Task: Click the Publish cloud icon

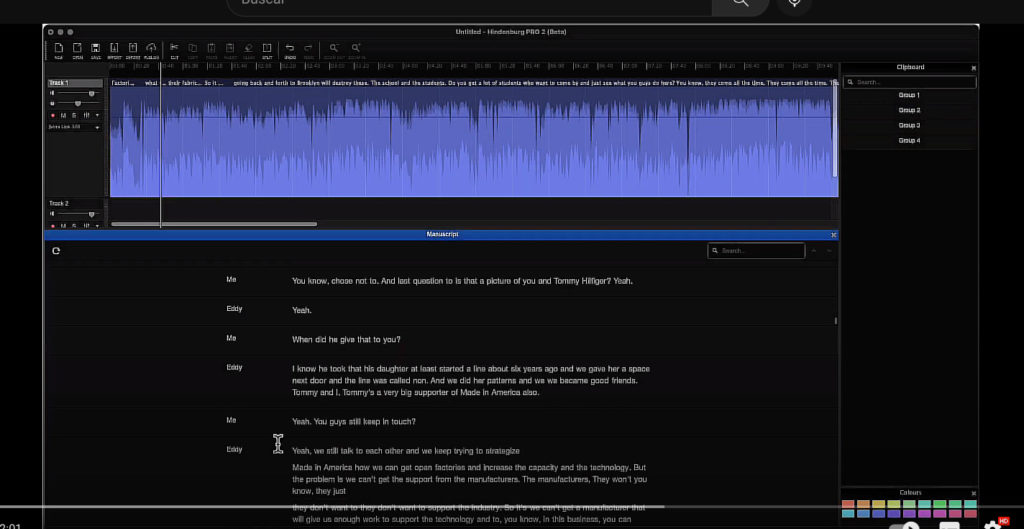Action: (151, 50)
